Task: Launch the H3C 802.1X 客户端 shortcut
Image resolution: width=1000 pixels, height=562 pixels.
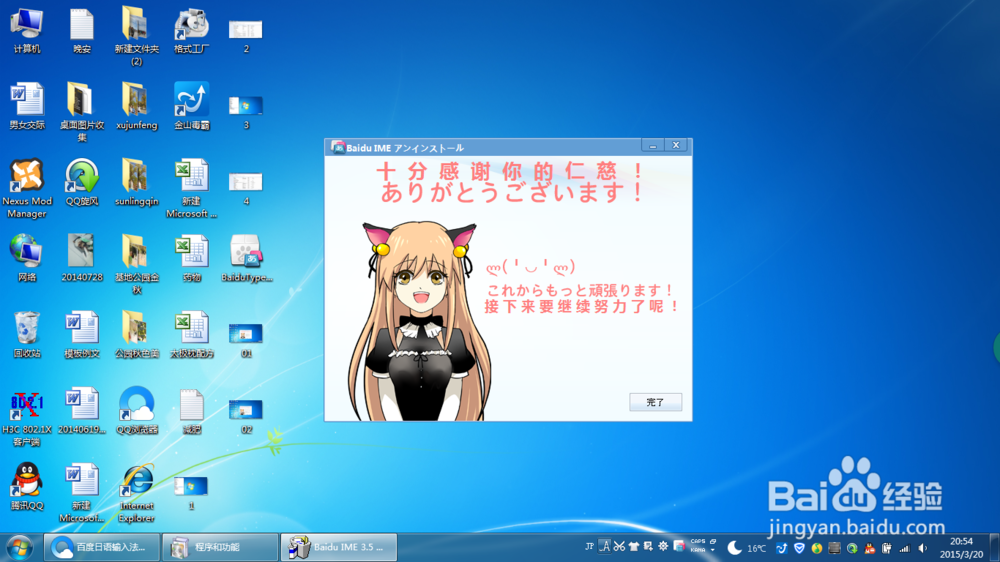Action: coord(27,416)
